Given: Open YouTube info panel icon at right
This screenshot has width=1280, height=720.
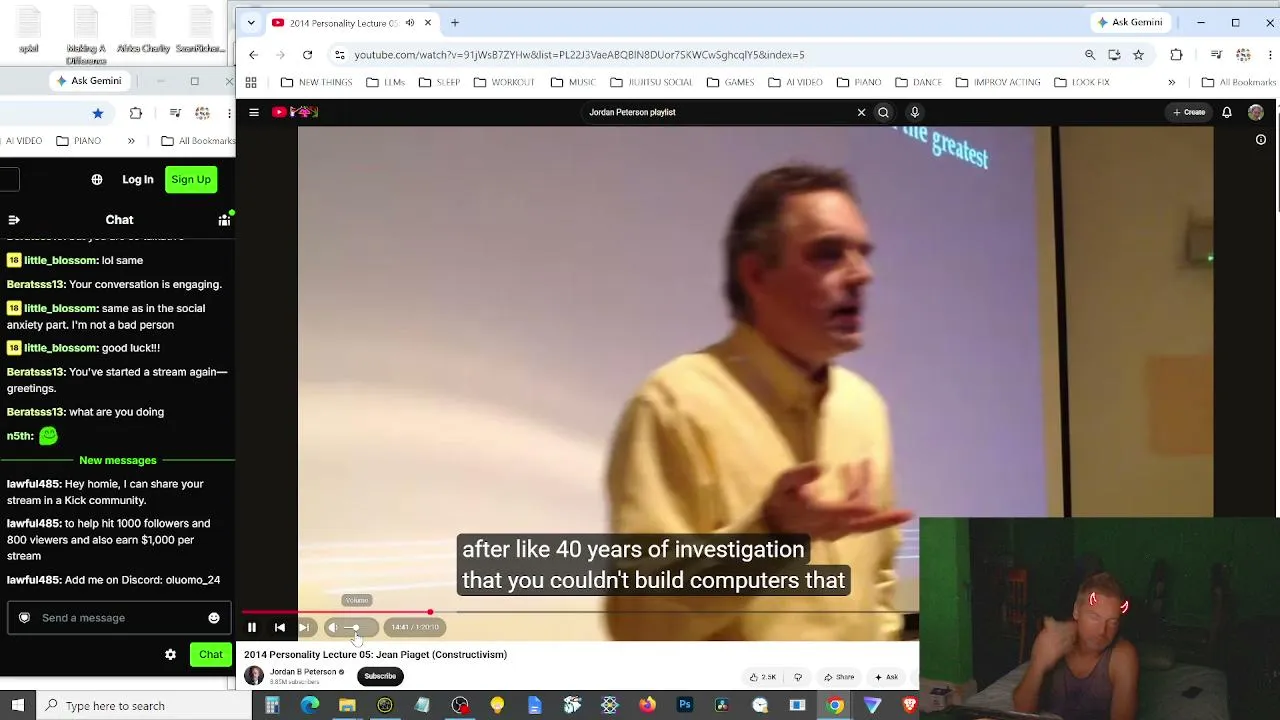Looking at the screenshot, I should pyautogui.click(x=1261, y=140).
